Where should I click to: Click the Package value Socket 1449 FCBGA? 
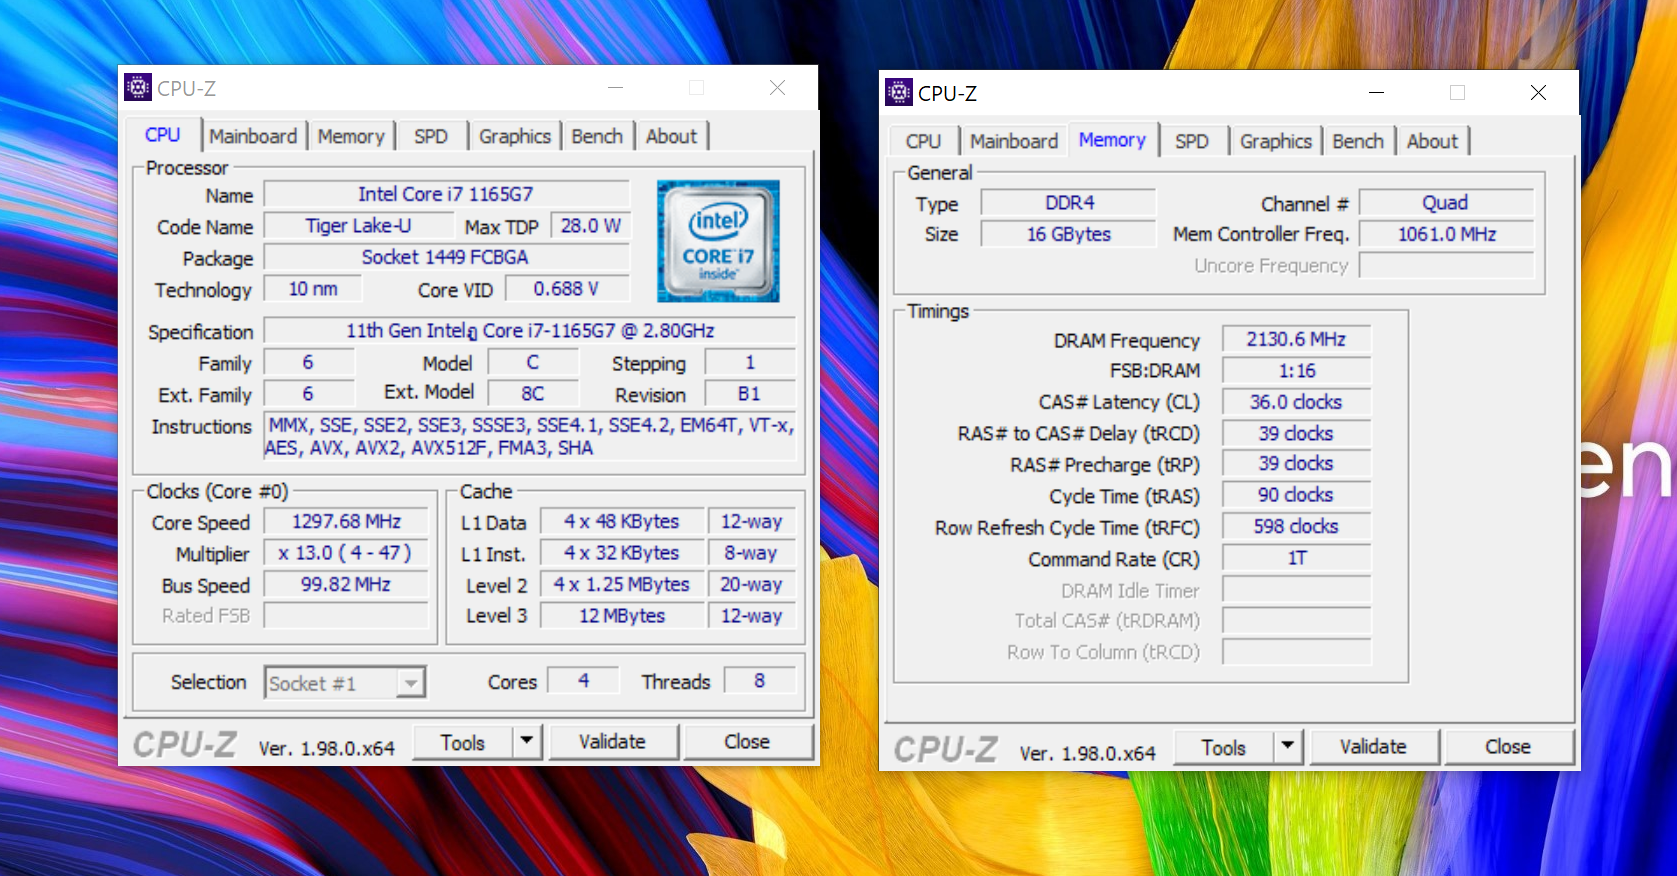(446, 257)
